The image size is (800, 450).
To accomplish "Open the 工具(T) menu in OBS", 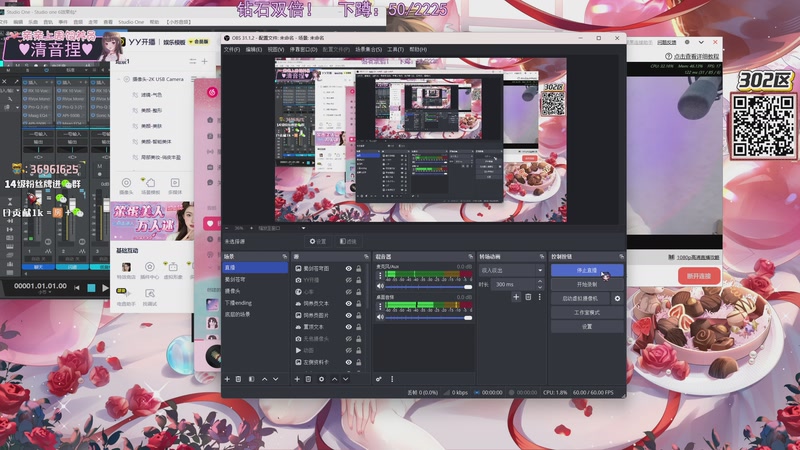I will (x=395, y=49).
